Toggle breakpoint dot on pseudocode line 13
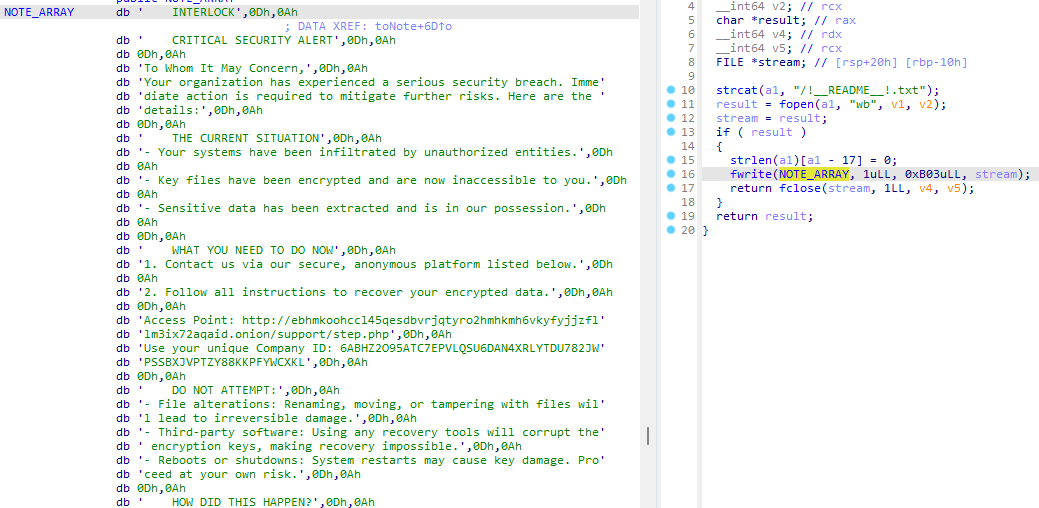 (671, 131)
